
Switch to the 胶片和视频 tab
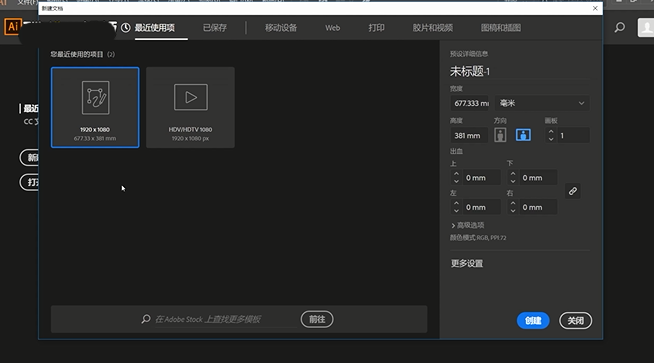tap(433, 28)
